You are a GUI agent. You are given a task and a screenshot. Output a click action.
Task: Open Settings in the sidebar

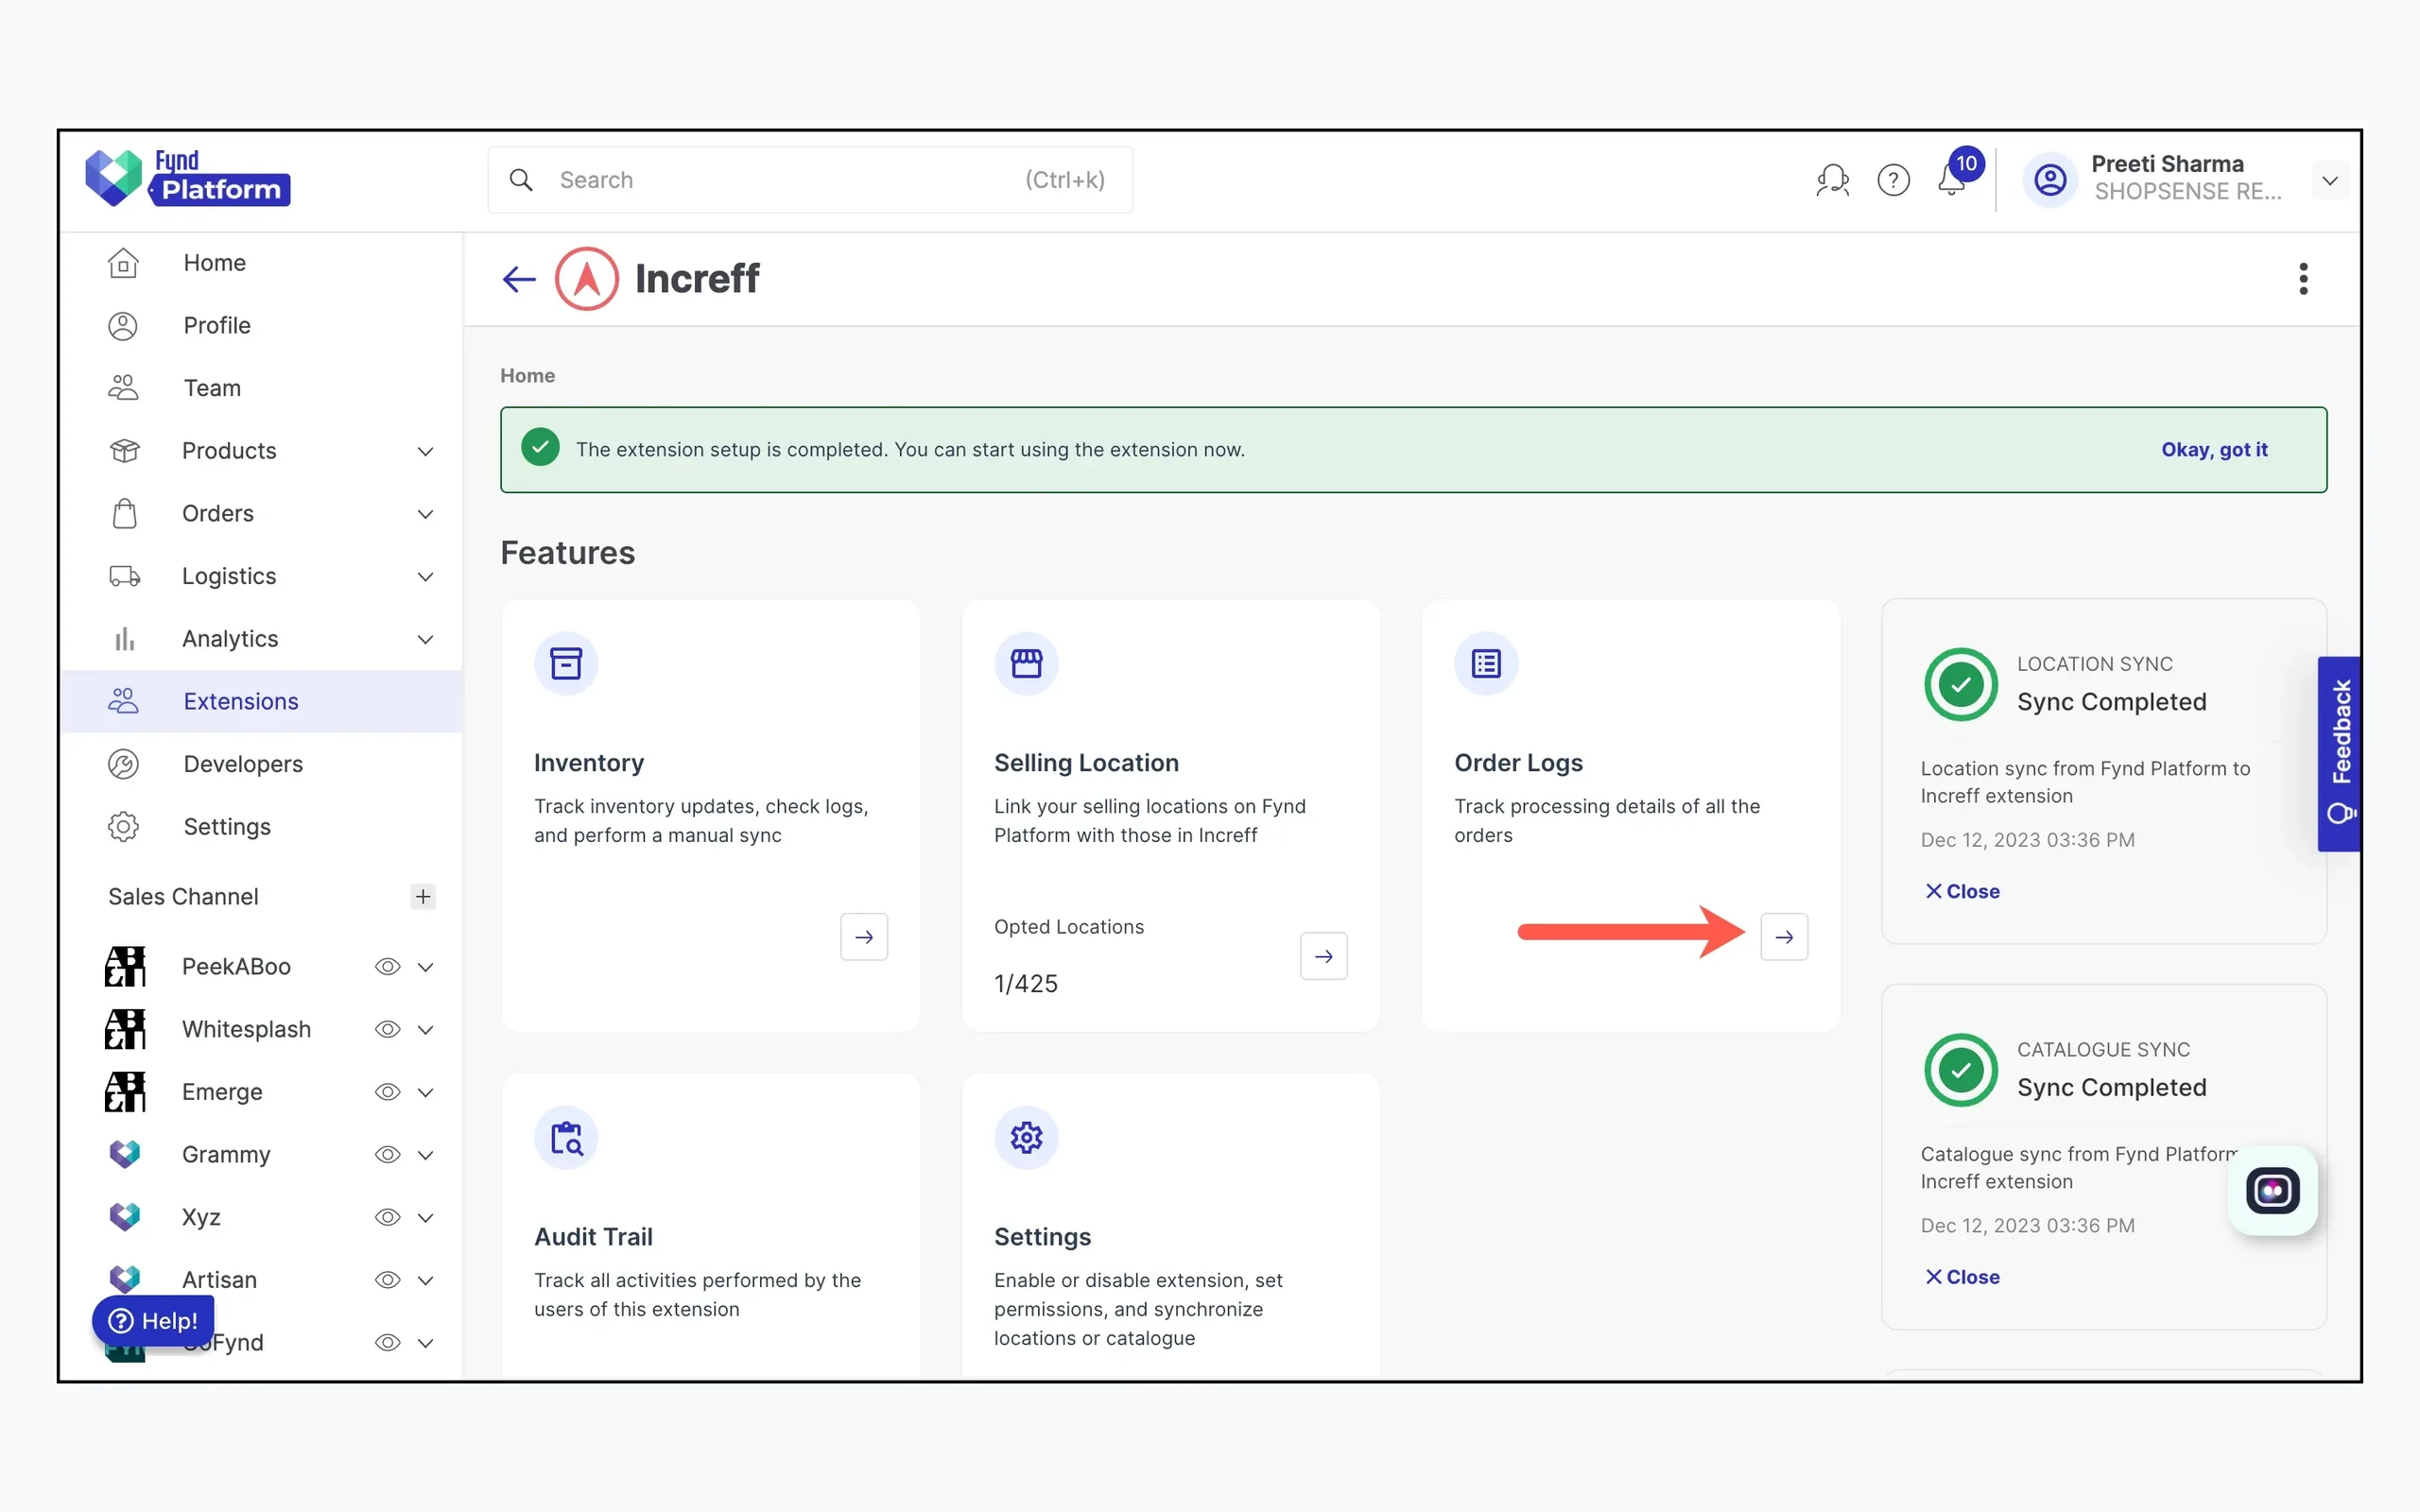pyautogui.click(x=261, y=827)
